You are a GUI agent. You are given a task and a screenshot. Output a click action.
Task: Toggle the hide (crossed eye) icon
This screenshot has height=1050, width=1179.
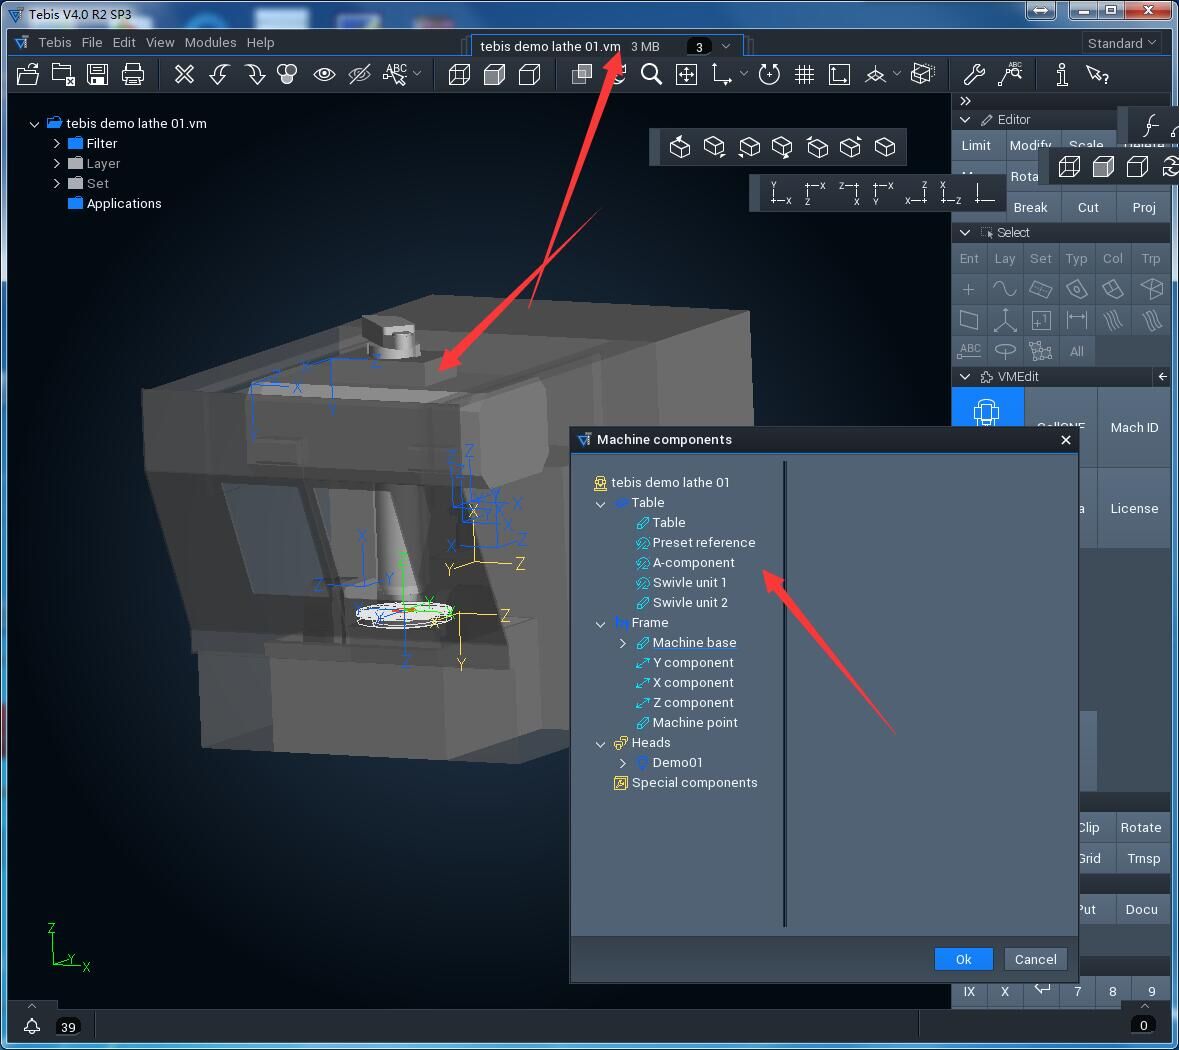359,74
